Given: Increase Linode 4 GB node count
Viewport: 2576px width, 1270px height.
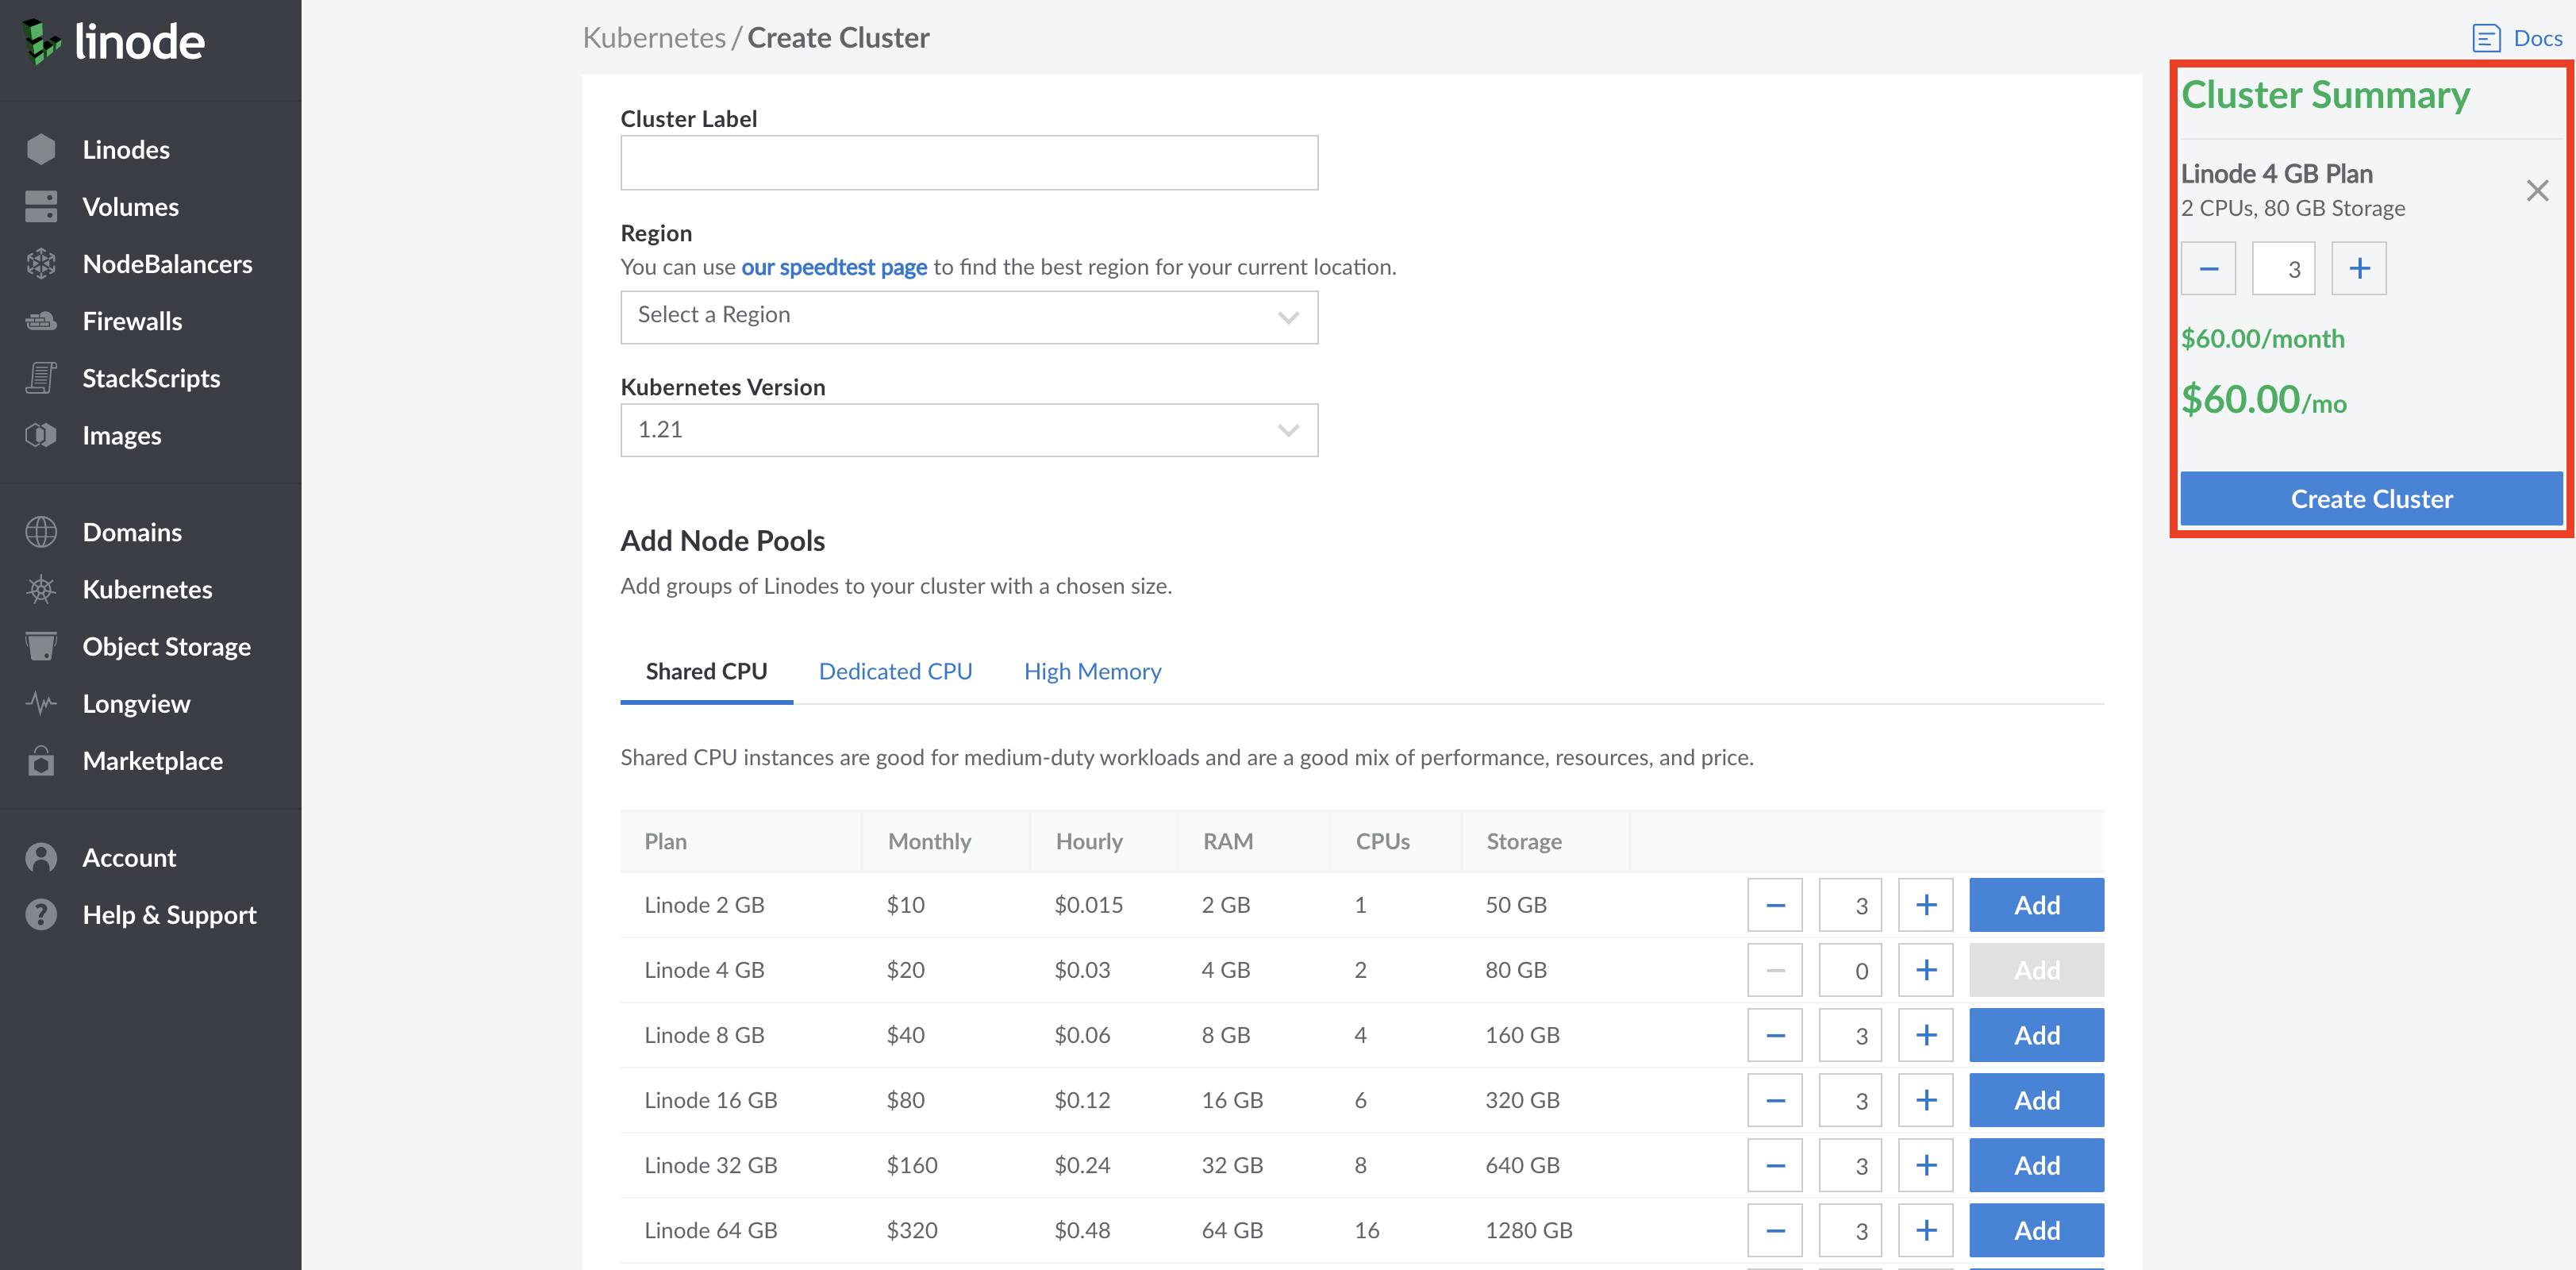Looking at the screenshot, I should (1926, 970).
